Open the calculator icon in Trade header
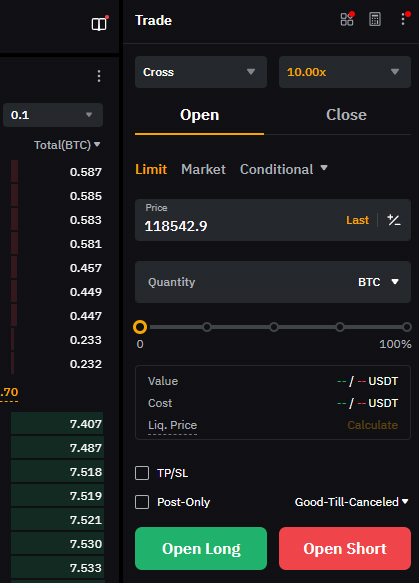Screen dimensions: 419x583 point(375,19)
